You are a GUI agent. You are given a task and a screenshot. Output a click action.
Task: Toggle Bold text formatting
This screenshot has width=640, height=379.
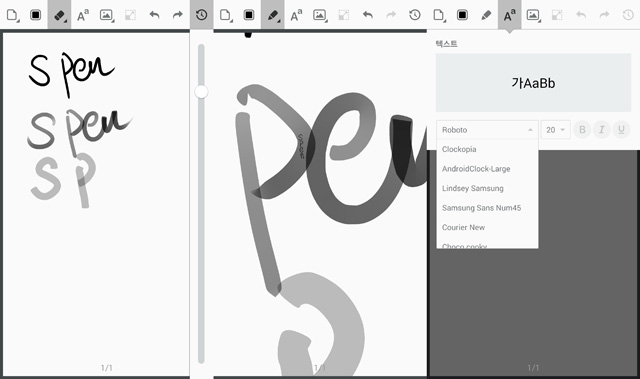point(582,130)
